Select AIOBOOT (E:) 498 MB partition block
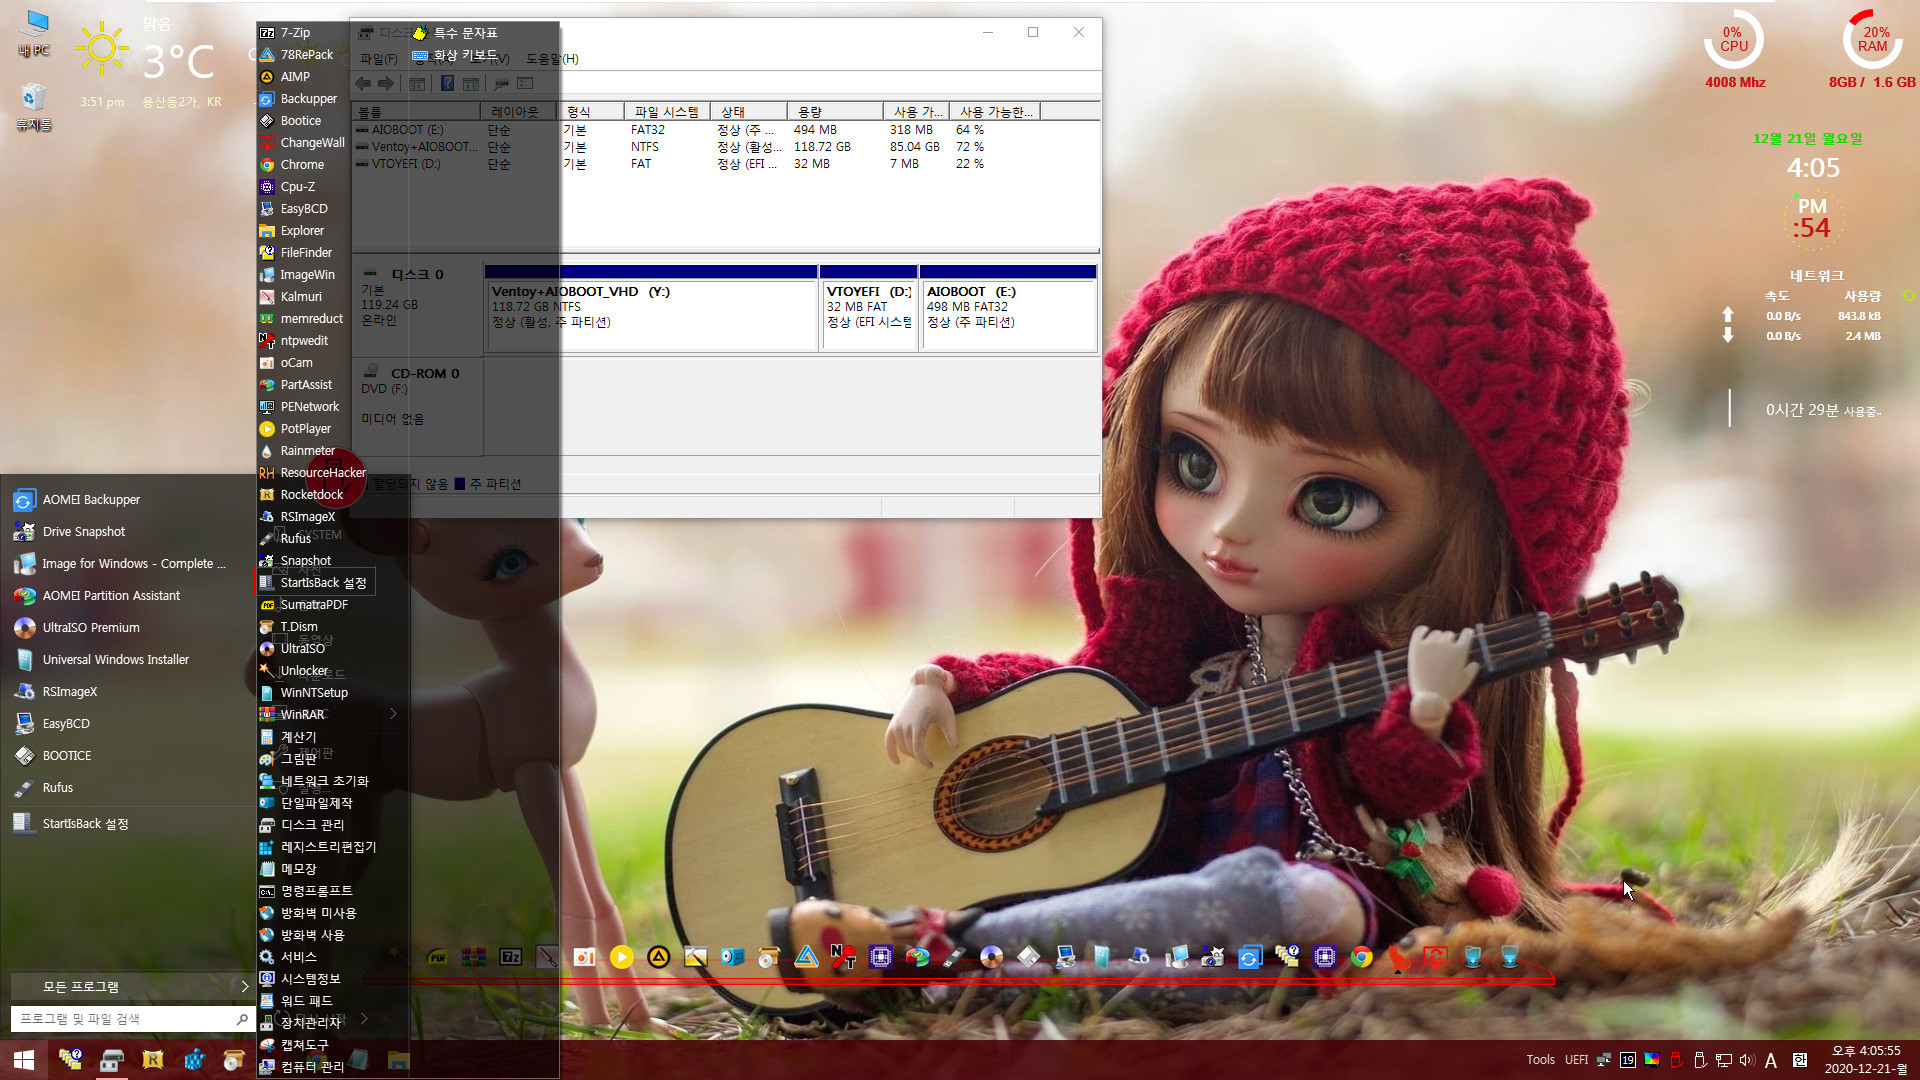 point(1008,308)
